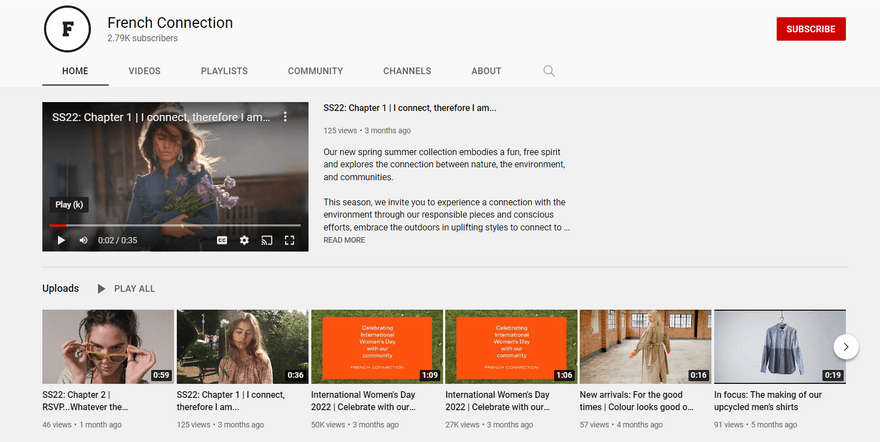Open the 0:36 SS22 Chapter 1 thumbnail
Image resolution: width=880 pixels, height=442 pixels.
[x=242, y=347]
